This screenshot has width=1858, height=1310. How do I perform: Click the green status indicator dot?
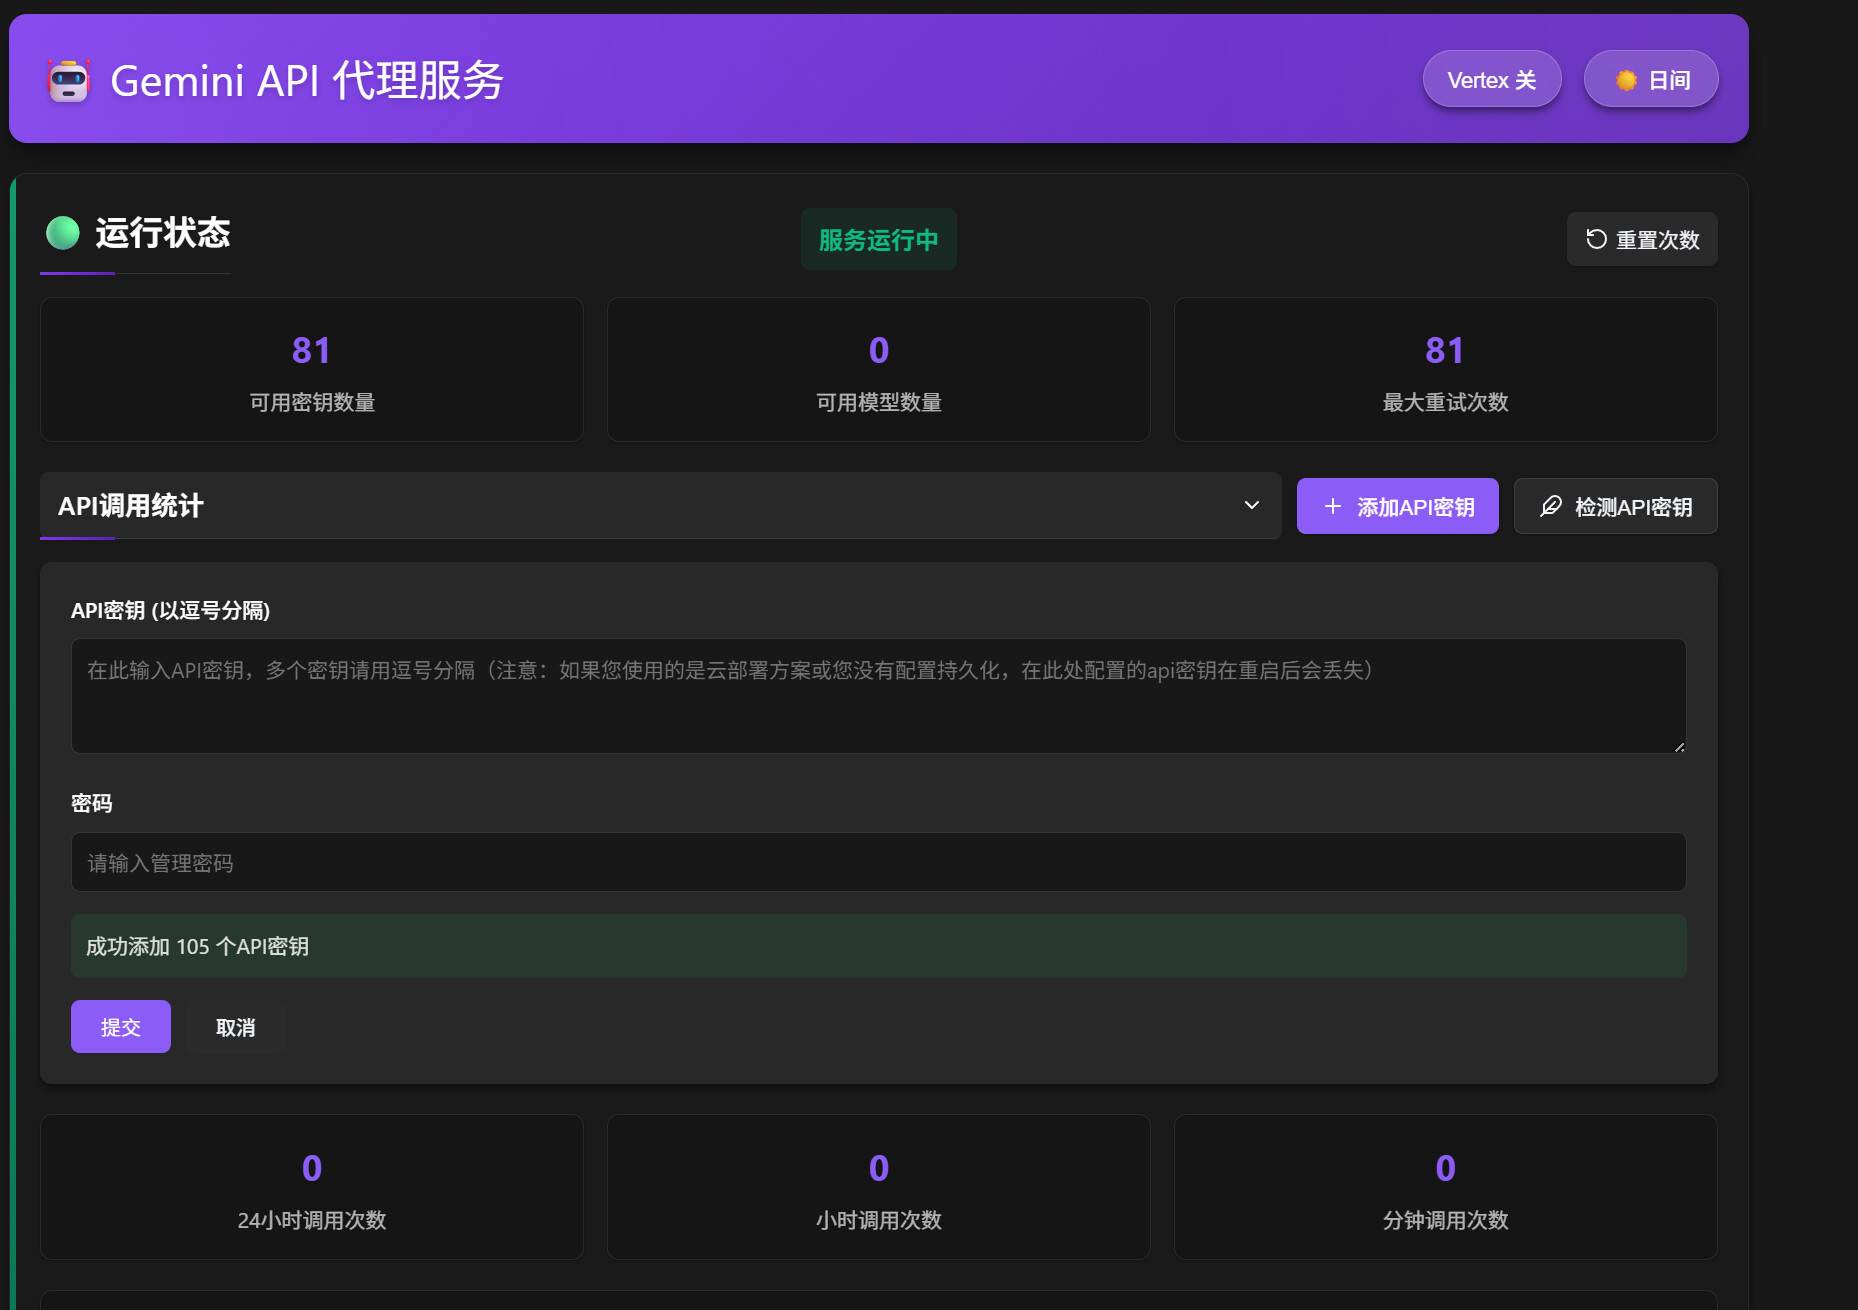(63, 233)
